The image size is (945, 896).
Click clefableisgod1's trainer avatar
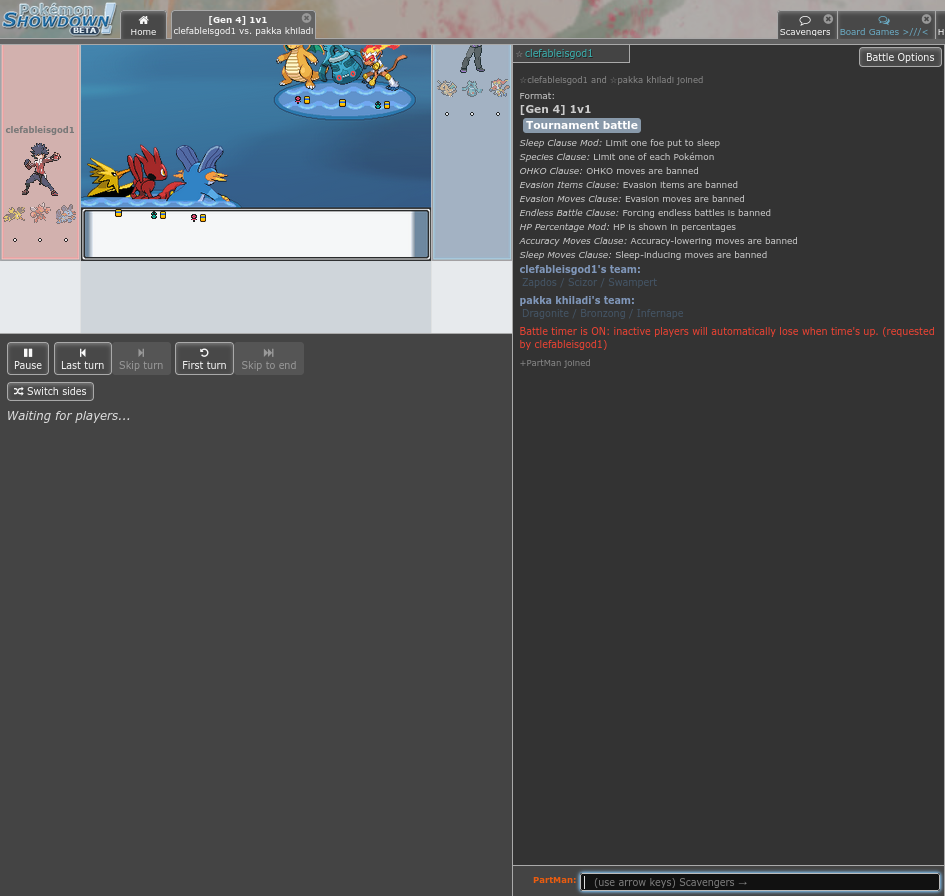pyautogui.click(x=40, y=169)
